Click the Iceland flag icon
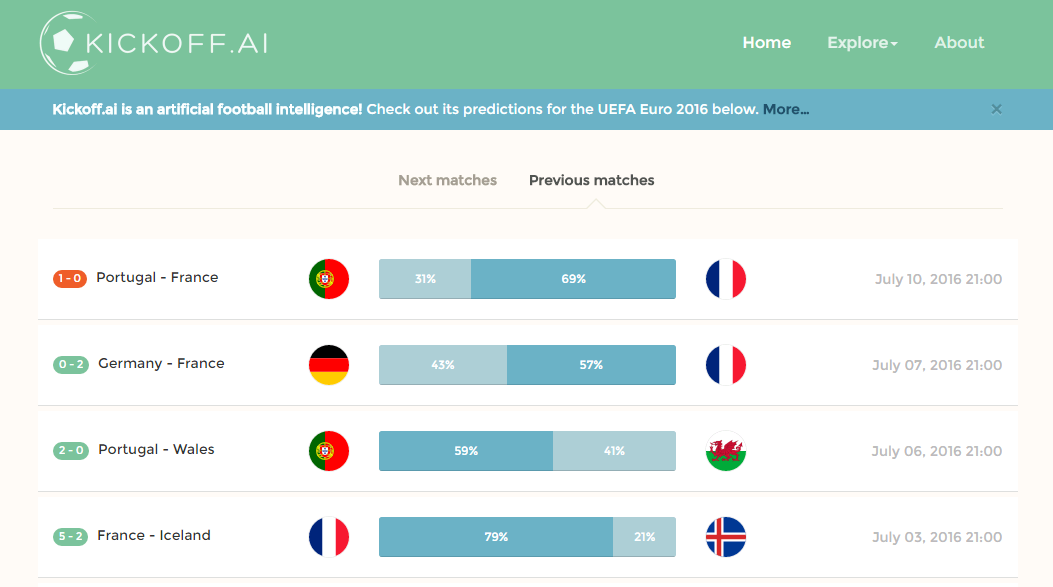The width and height of the screenshot is (1053, 587). point(726,537)
